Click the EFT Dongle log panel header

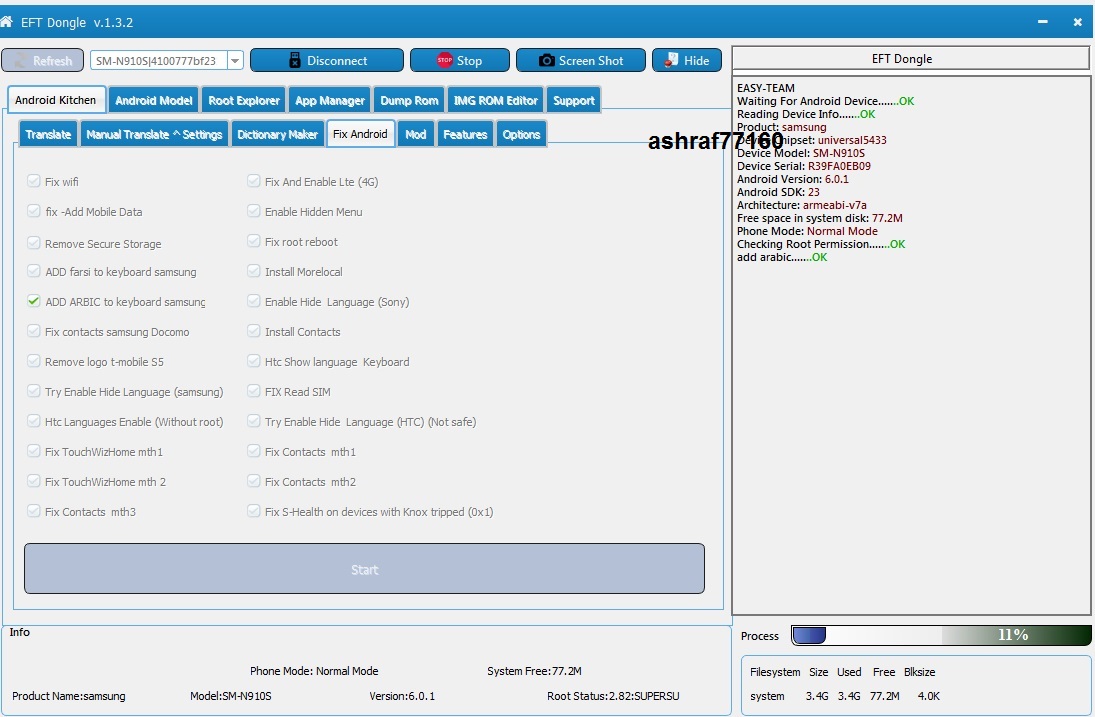pos(911,59)
